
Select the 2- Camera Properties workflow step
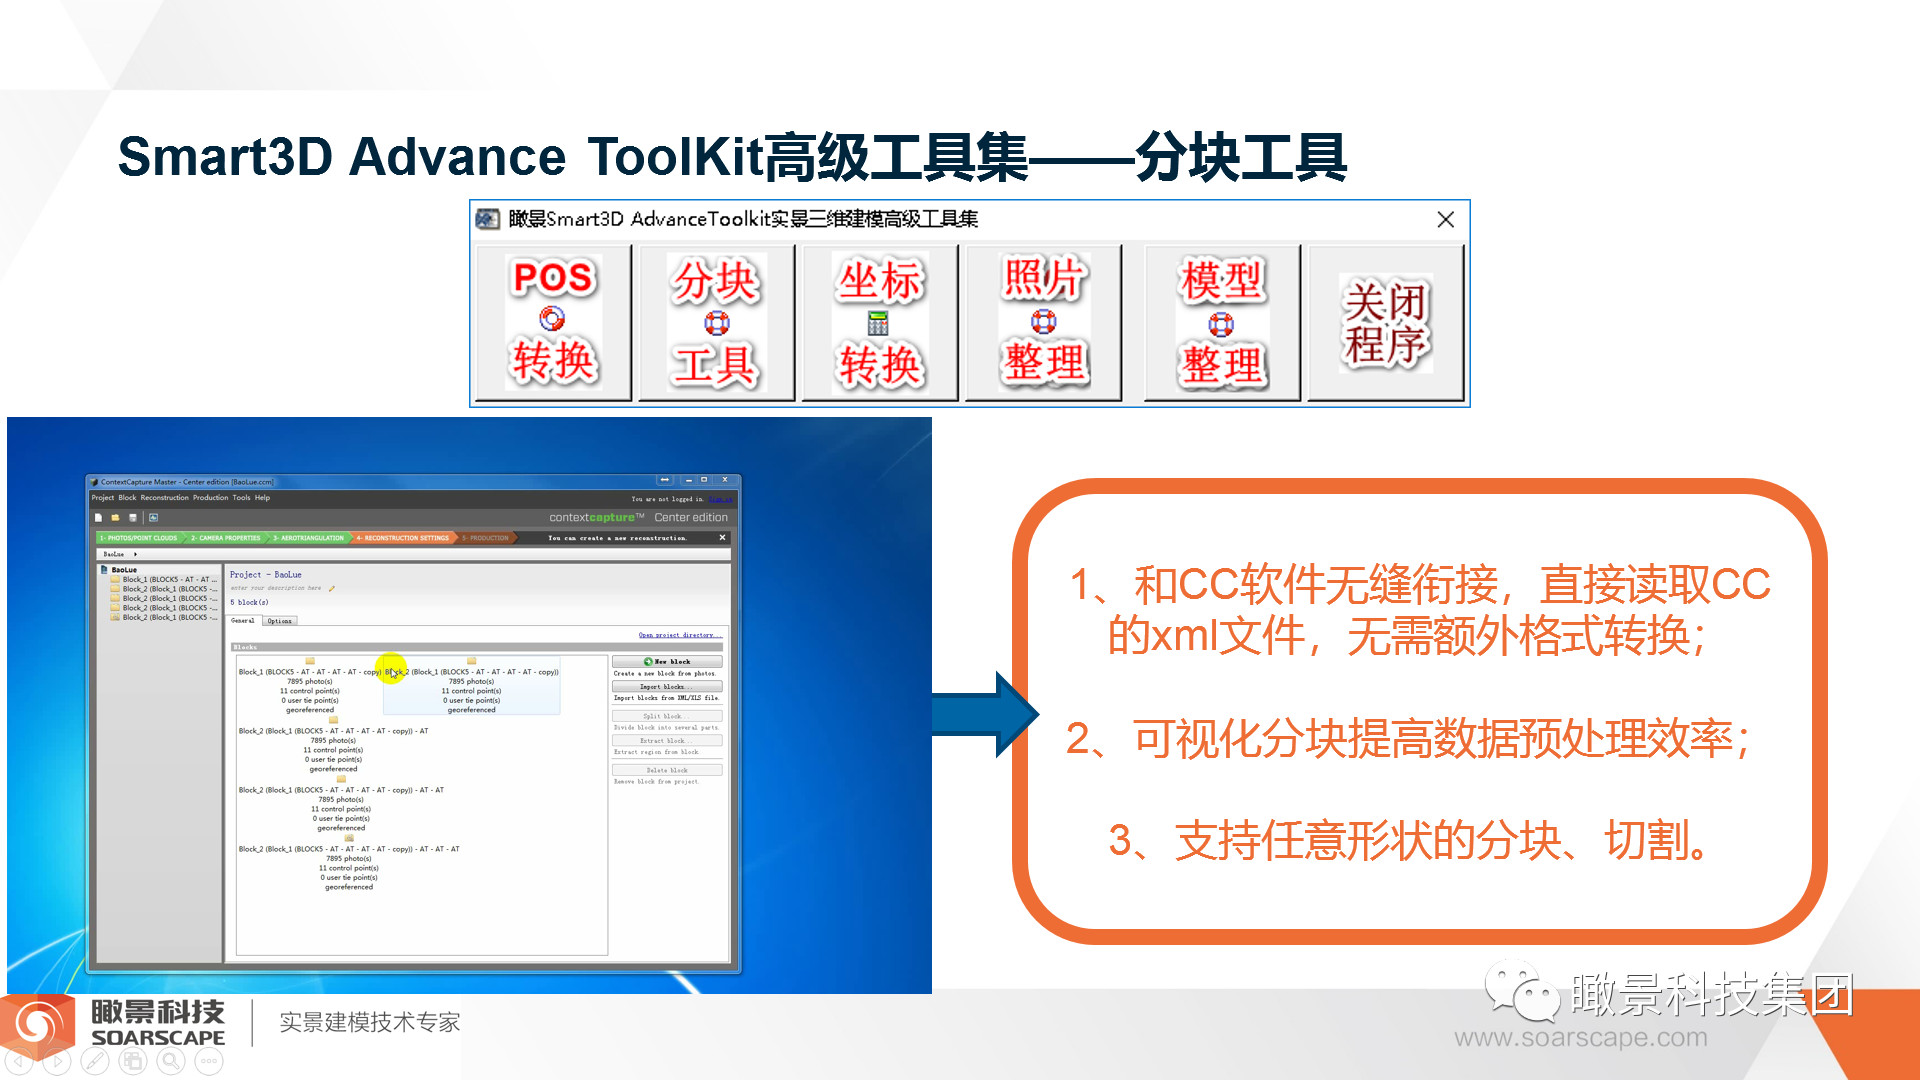pyautogui.click(x=226, y=538)
